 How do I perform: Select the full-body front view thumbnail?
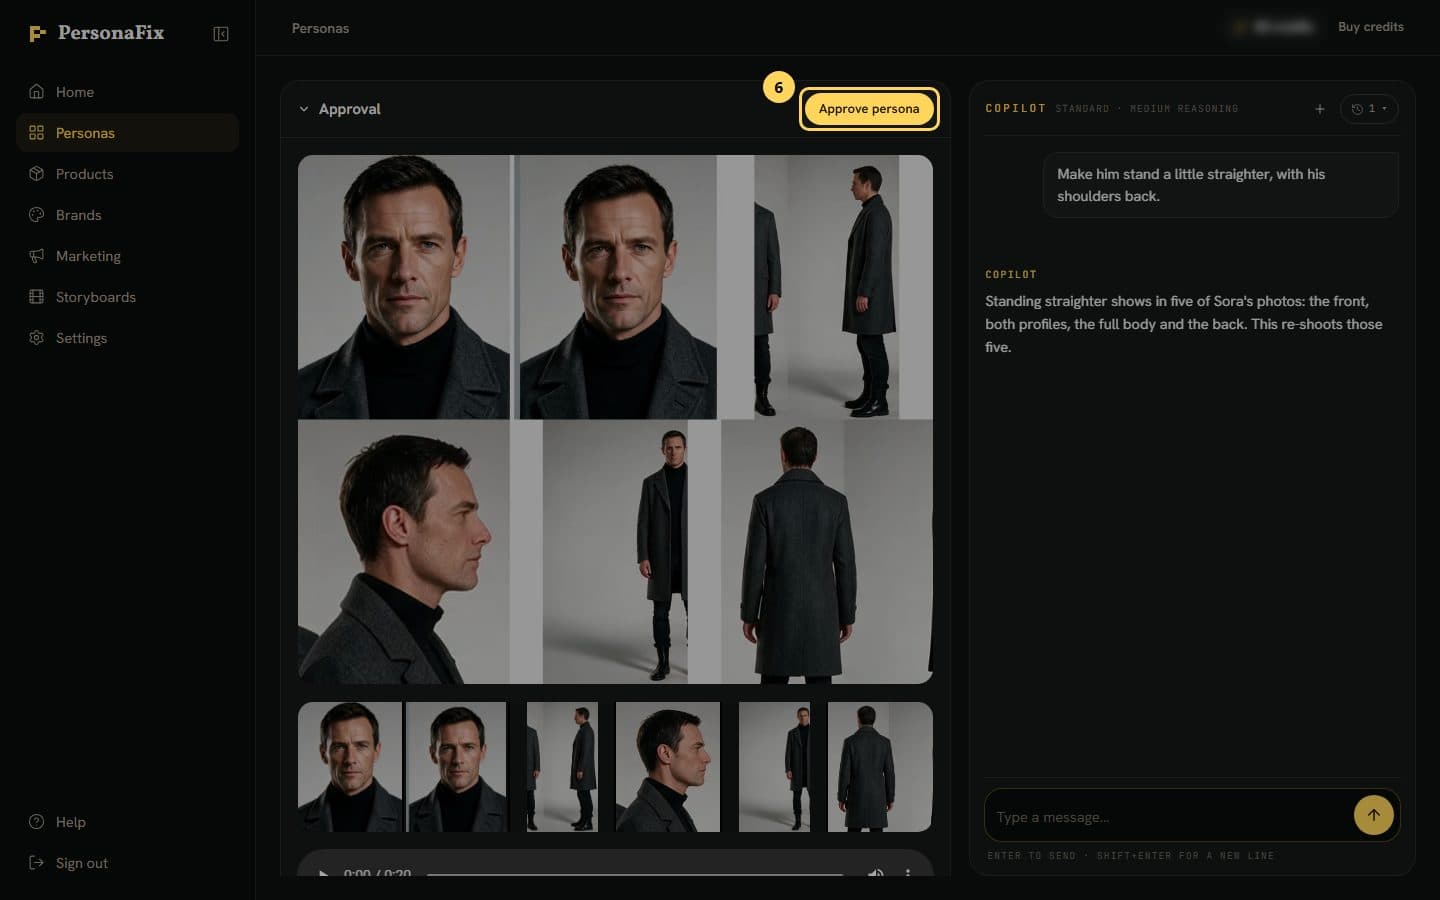click(775, 767)
